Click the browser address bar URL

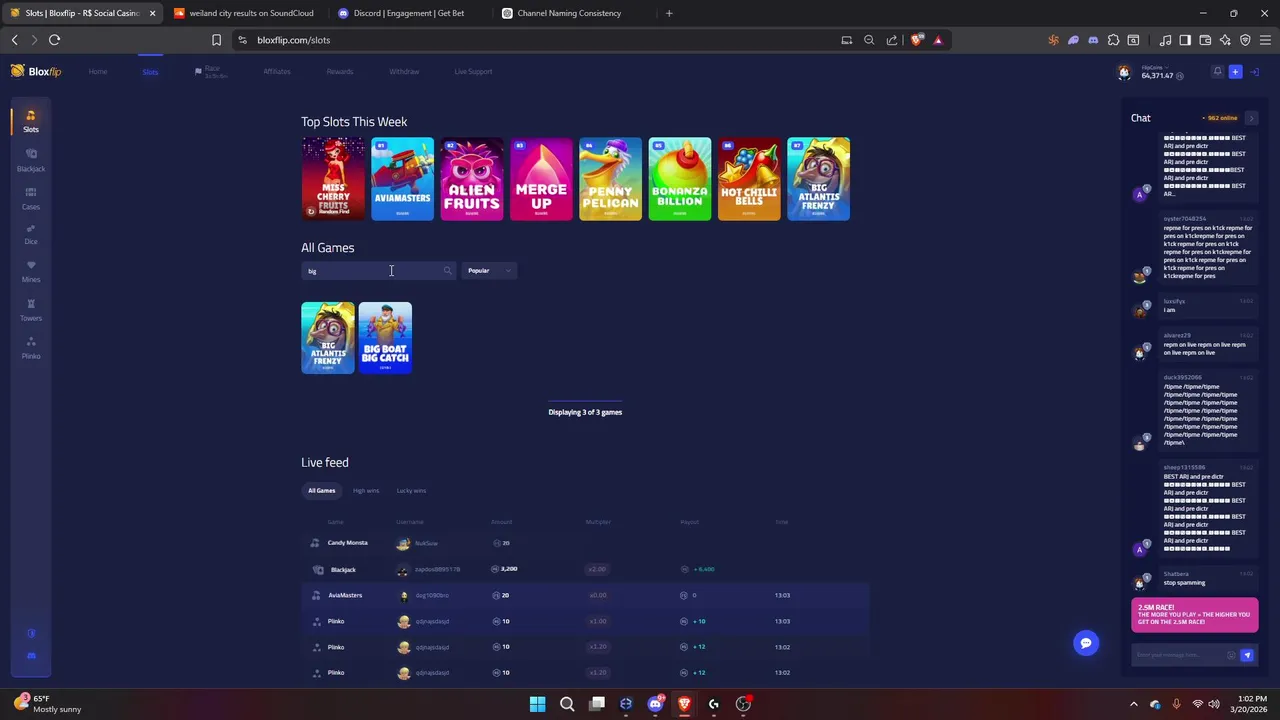click(293, 40)
